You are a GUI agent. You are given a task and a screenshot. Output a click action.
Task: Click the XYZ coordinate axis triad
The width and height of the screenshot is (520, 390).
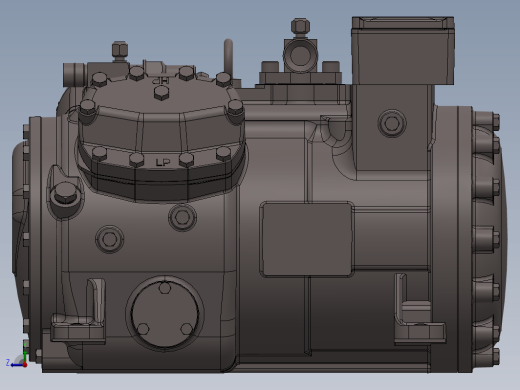click(17, 355)
